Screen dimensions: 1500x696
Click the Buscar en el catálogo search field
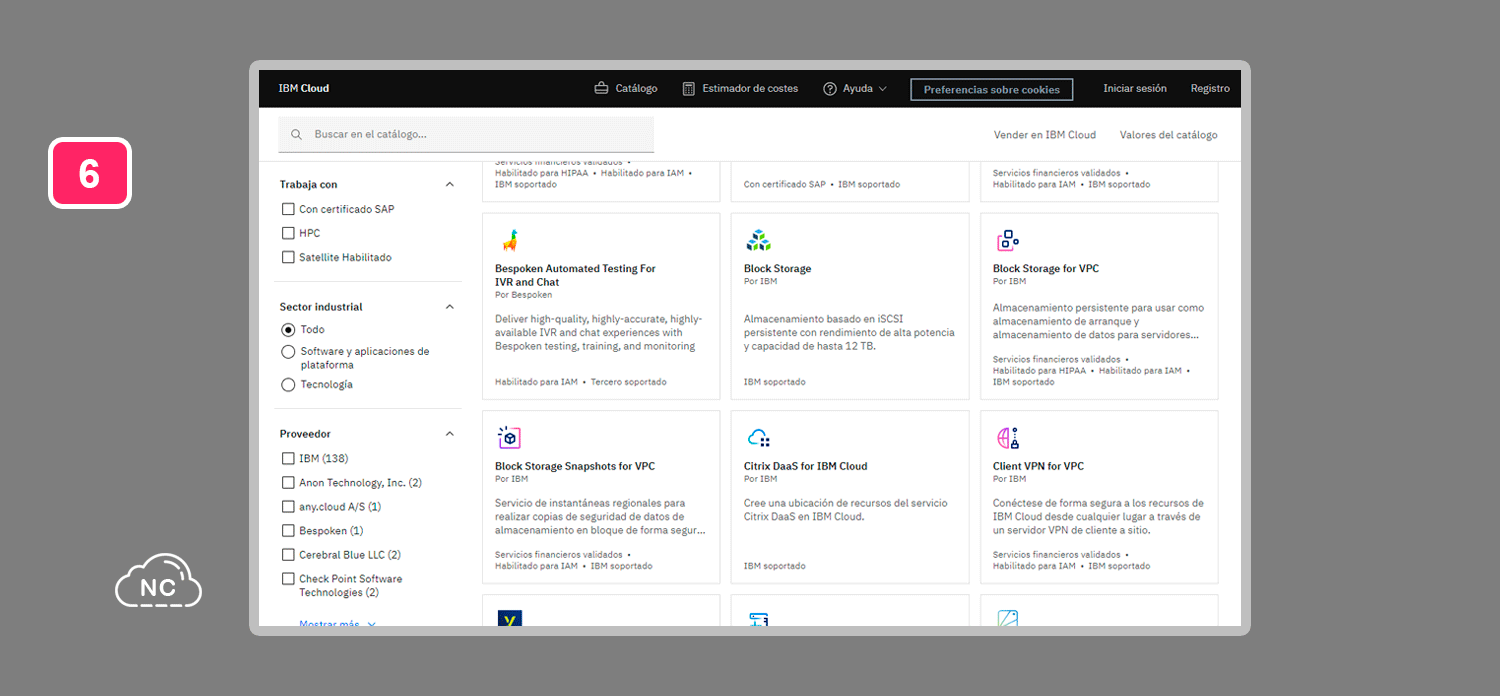(466, 134)
